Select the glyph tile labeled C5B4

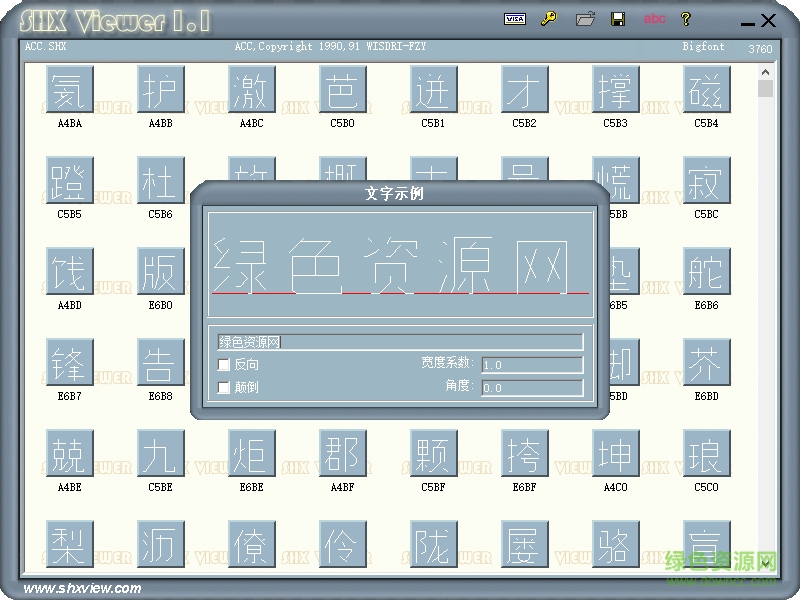pos(707,89)
